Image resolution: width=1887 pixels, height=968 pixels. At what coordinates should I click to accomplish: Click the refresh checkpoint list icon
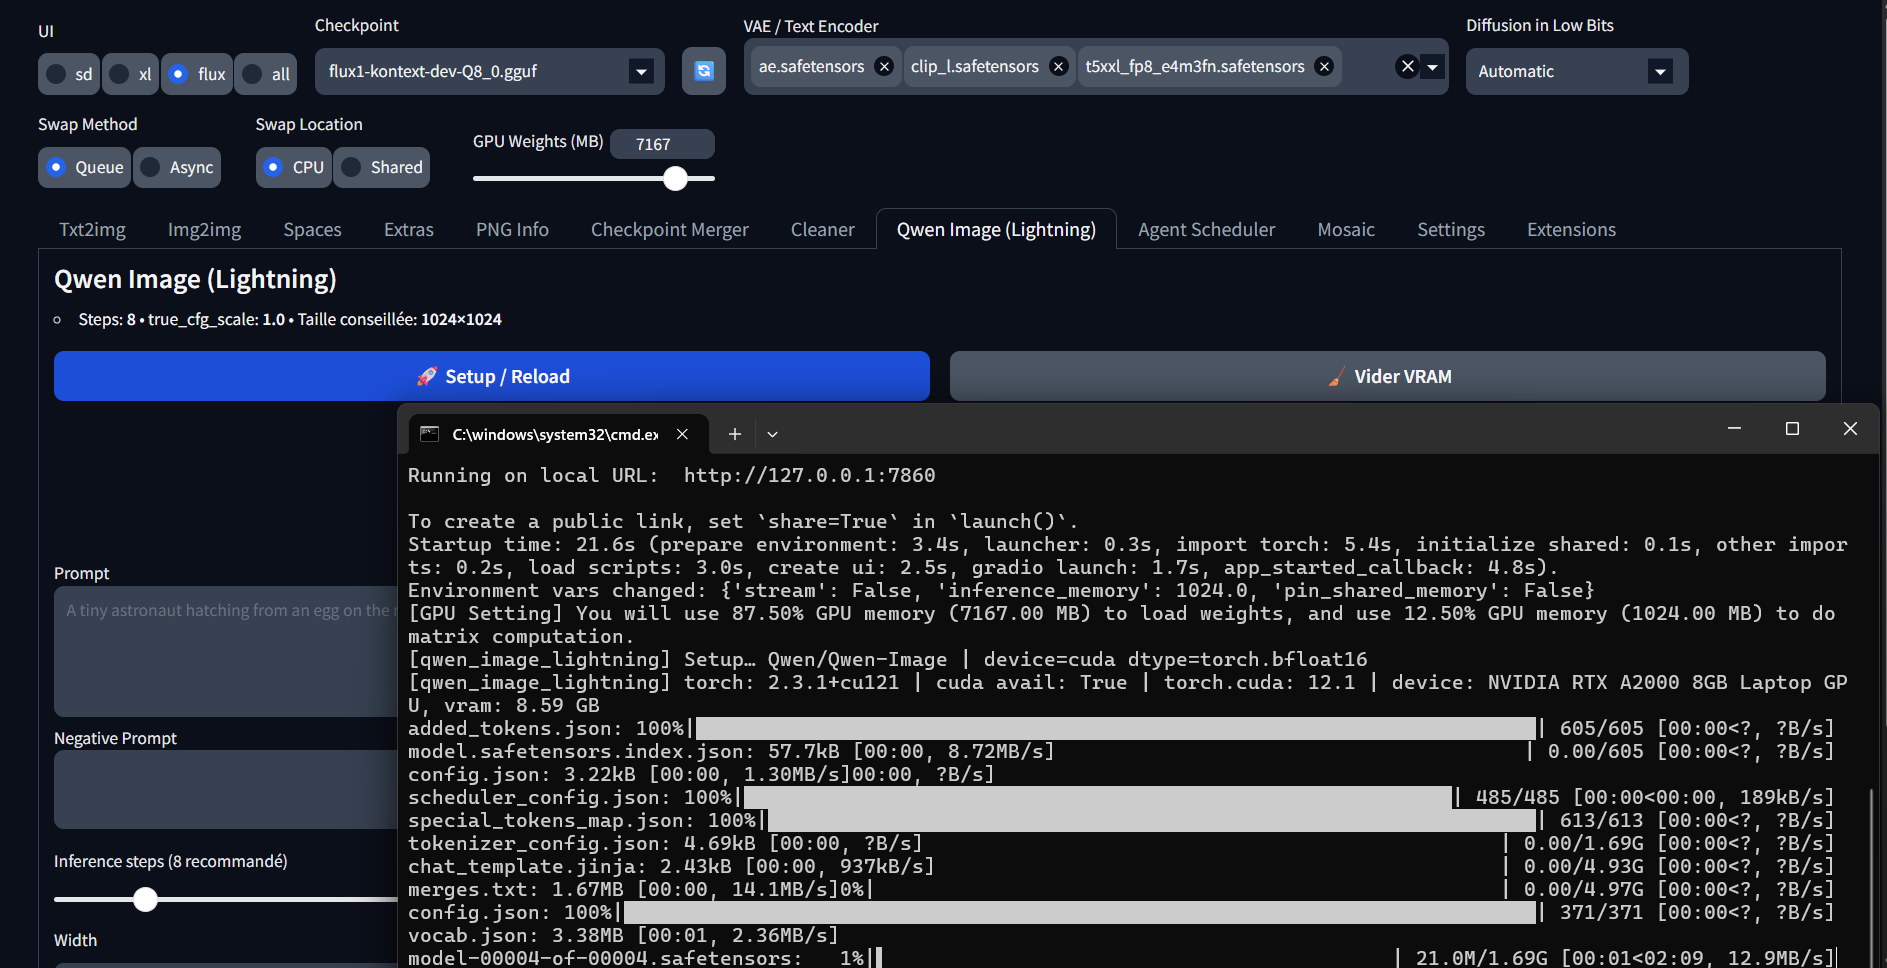click(x=704, y=71)
